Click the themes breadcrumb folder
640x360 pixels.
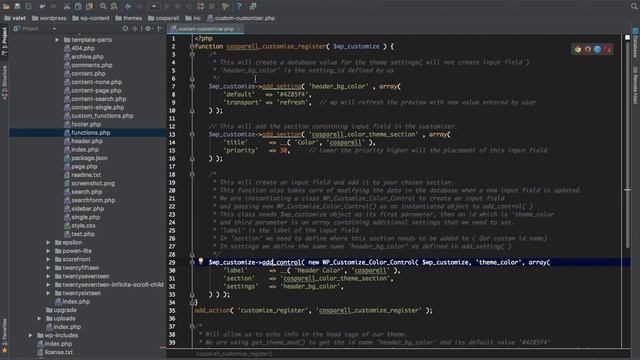[x=129, y=18]
